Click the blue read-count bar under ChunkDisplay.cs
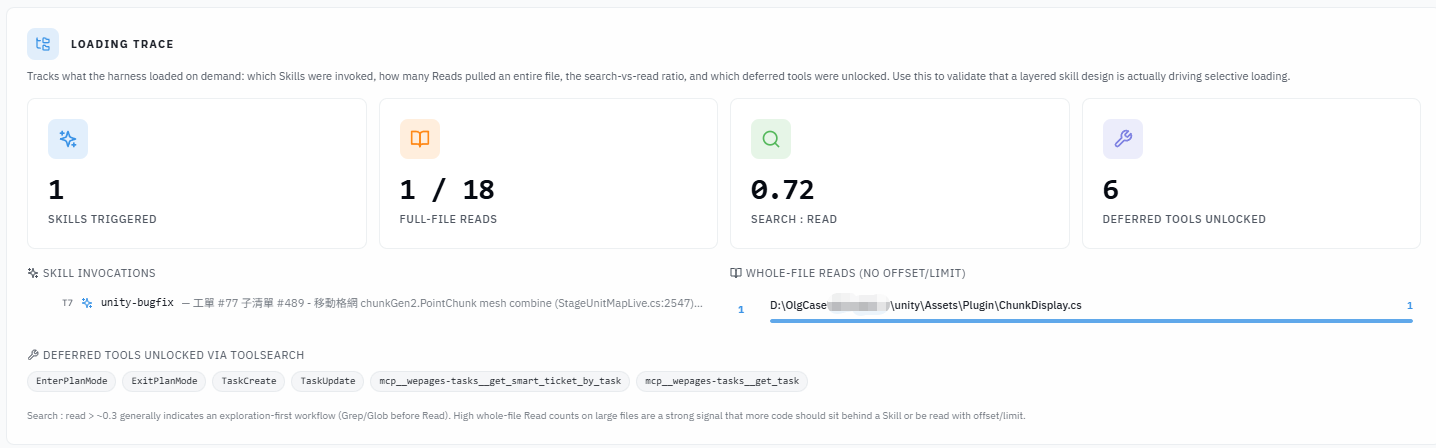 point(1091,321)
